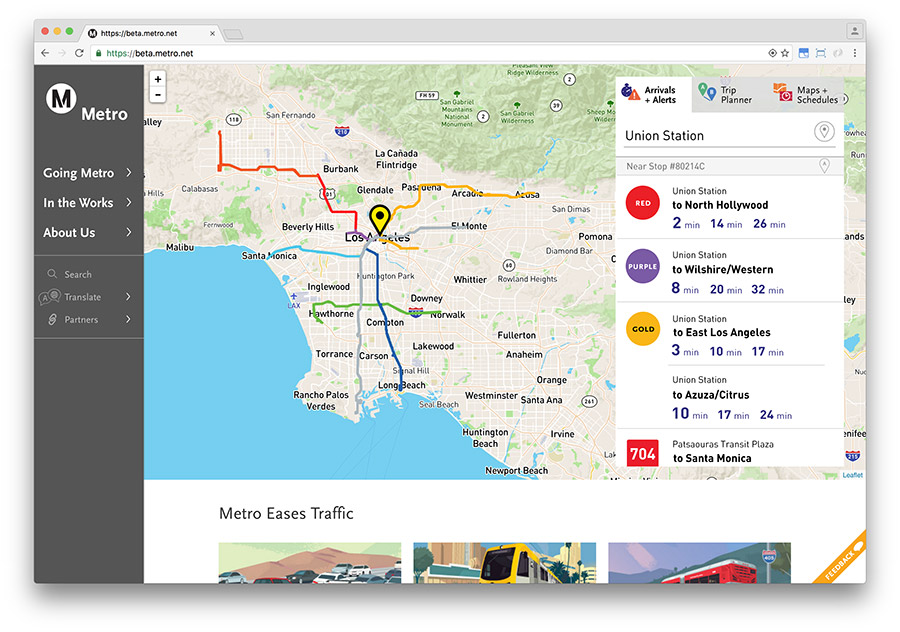Click 'to Santa Monica' arrival entry
Screen dimensions: 900x632
(712, 458)
